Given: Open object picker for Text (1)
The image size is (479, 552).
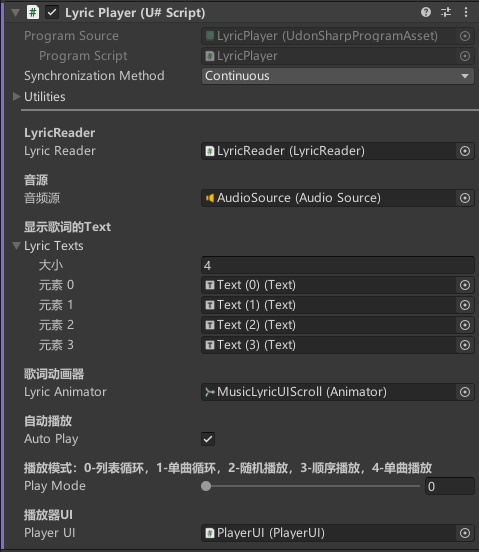Looking at the screenshot, I should tap(465, 305).
